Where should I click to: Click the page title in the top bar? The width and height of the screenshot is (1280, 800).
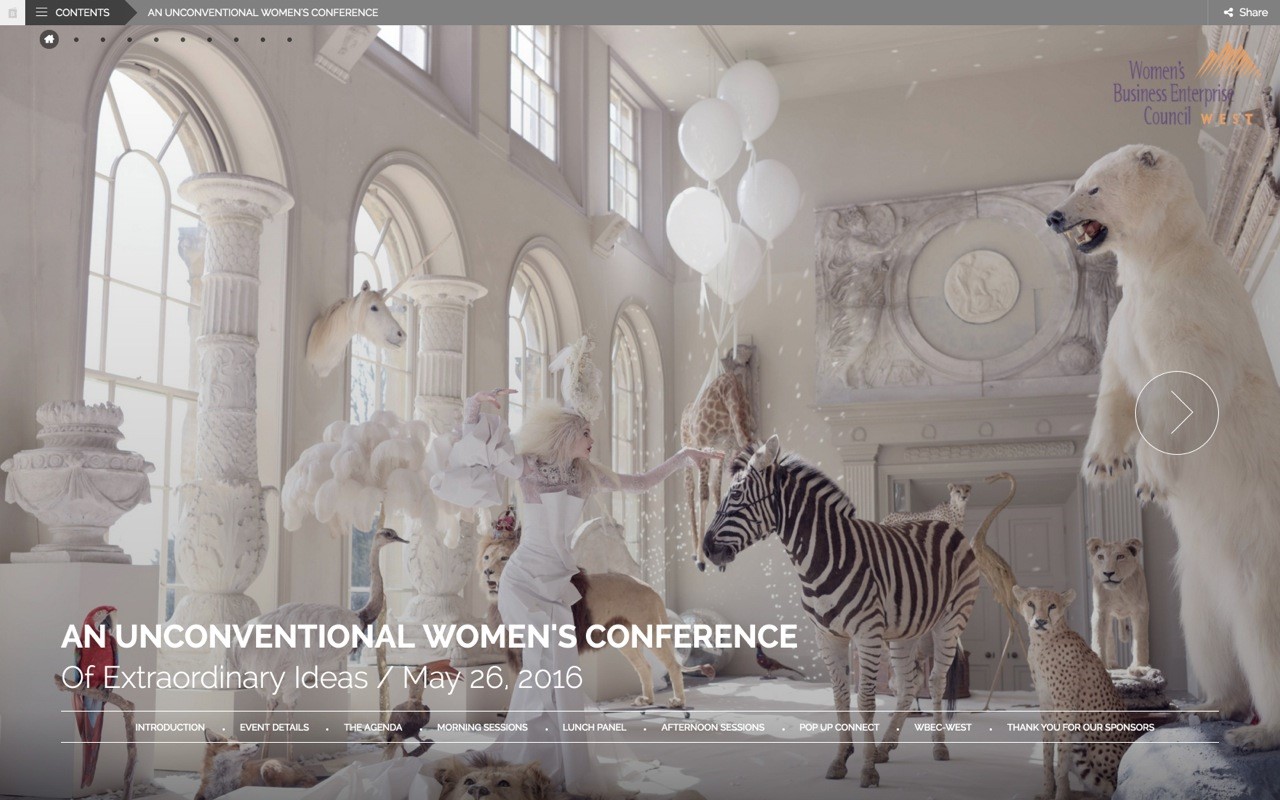(262, 12)
